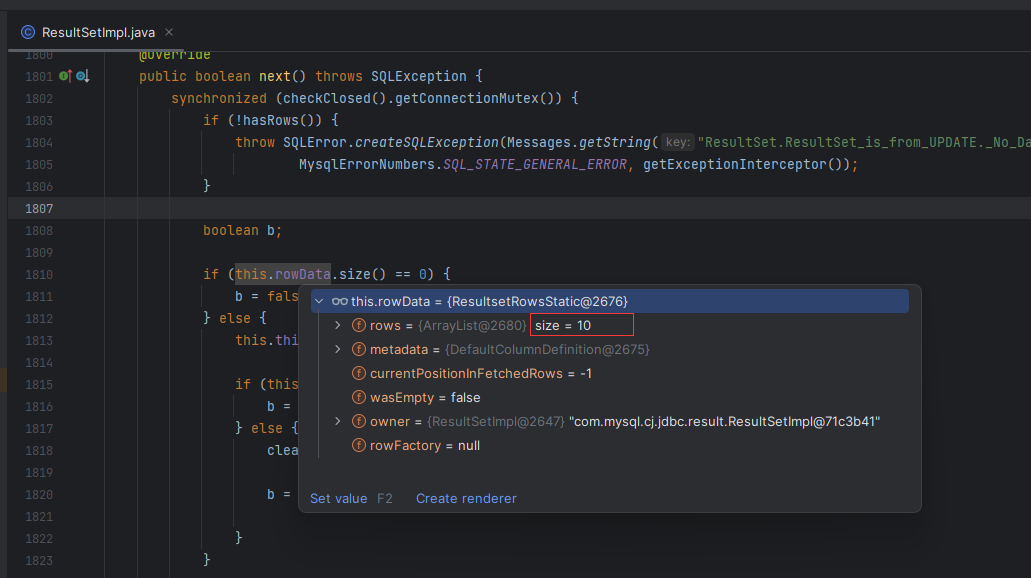Select the 'rowFactory = null' entry
The image size is (1031, 578).
point(425,446)
